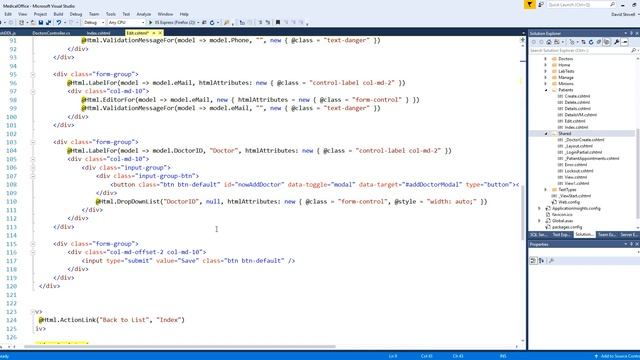Screen dimensions: 640x360
Task: Click the bookmark icon in editor toolbar
Action: [x=278, y=22]
